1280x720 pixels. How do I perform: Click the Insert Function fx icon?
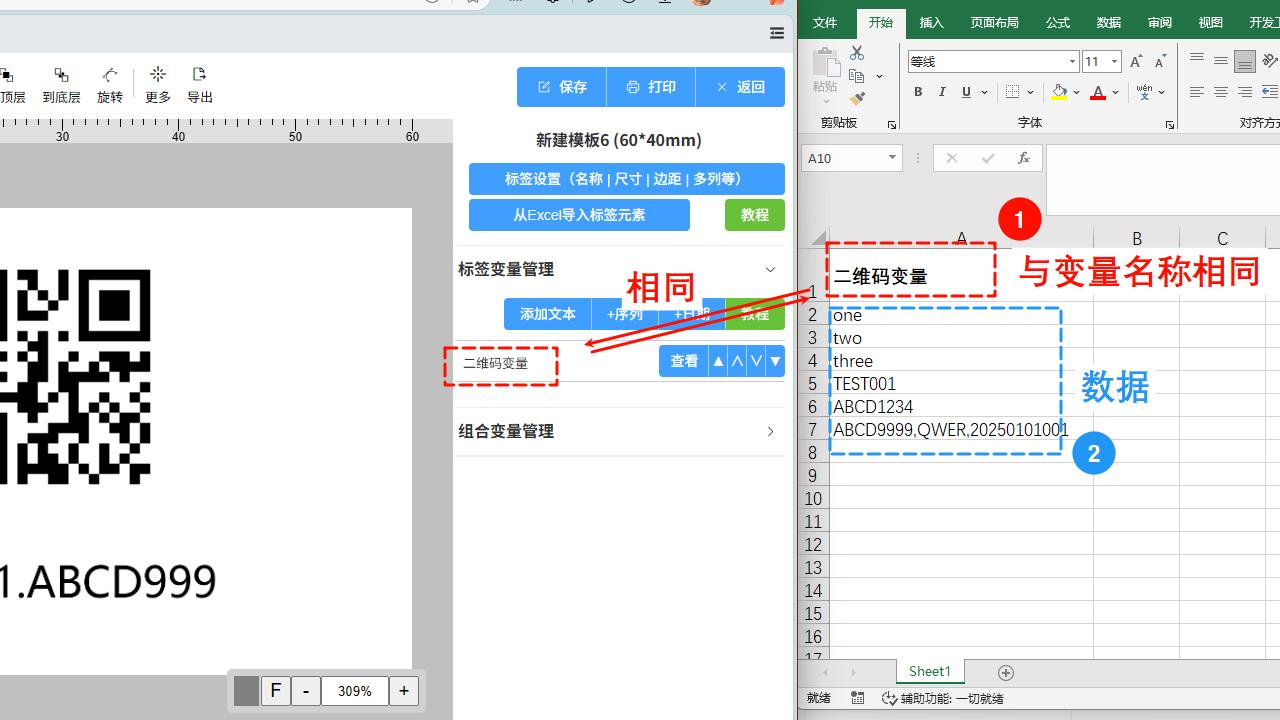1023,158
